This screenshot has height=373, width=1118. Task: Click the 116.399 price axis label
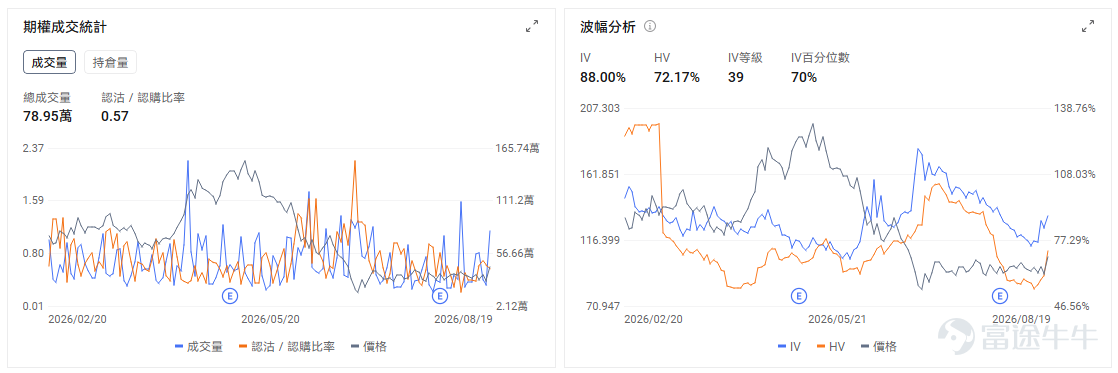tap(600, 240)
